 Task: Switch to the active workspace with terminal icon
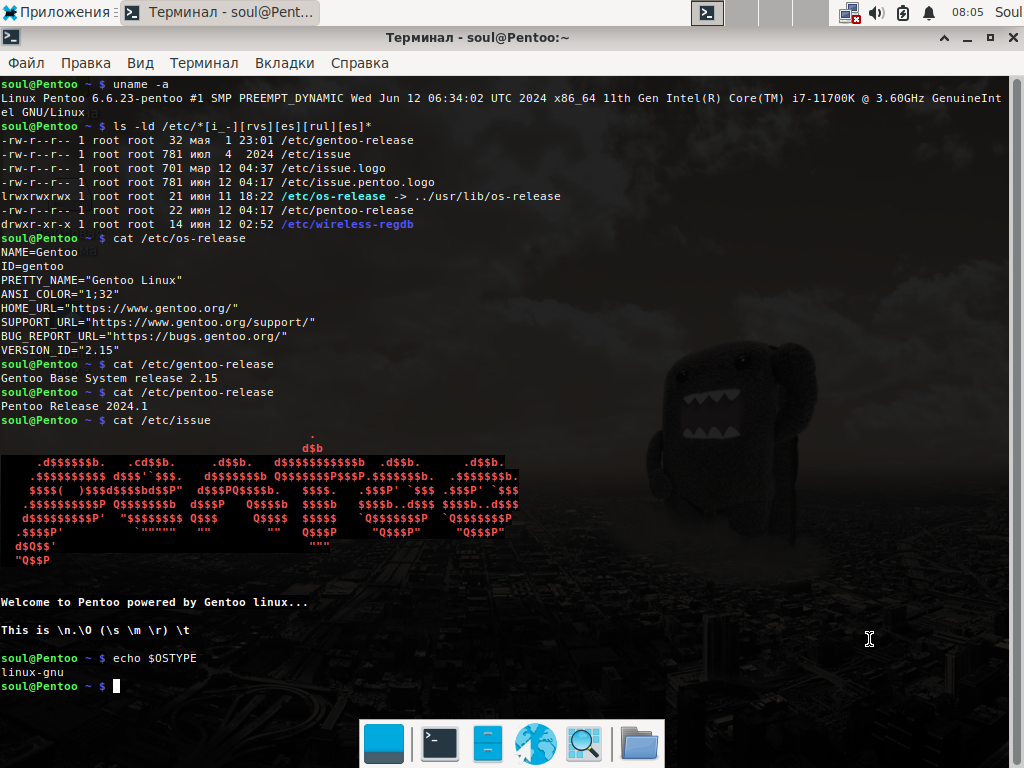[x=707, y=12]
